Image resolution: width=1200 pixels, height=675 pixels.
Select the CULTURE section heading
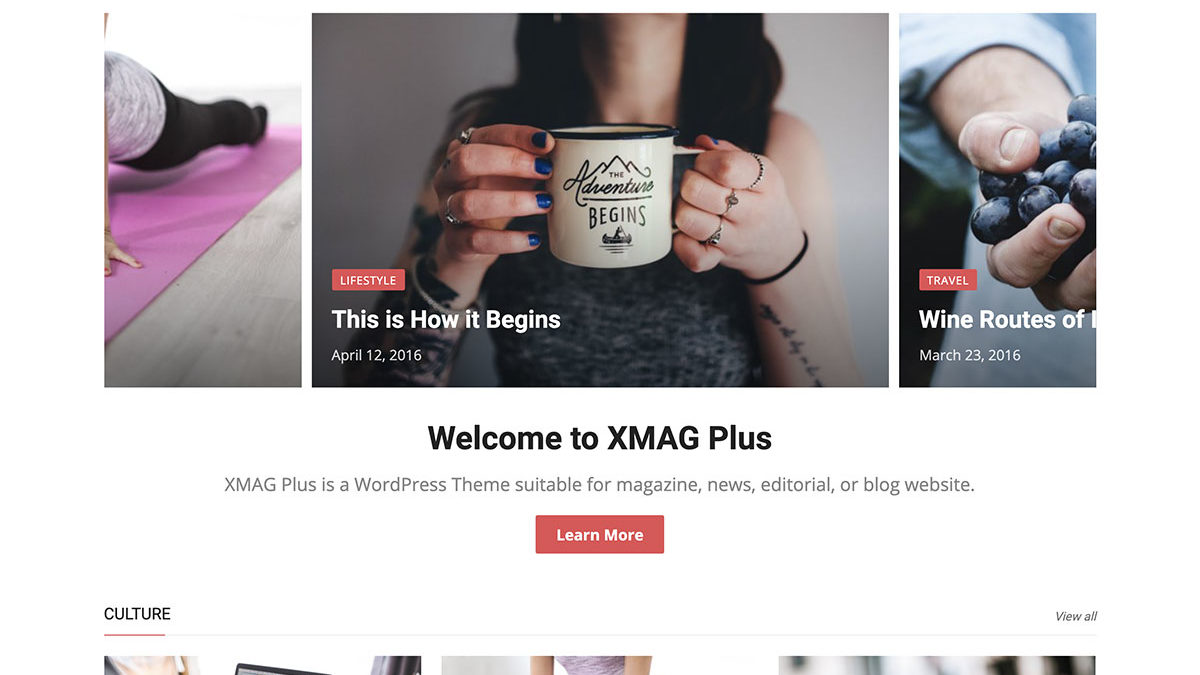click(137, 614)
